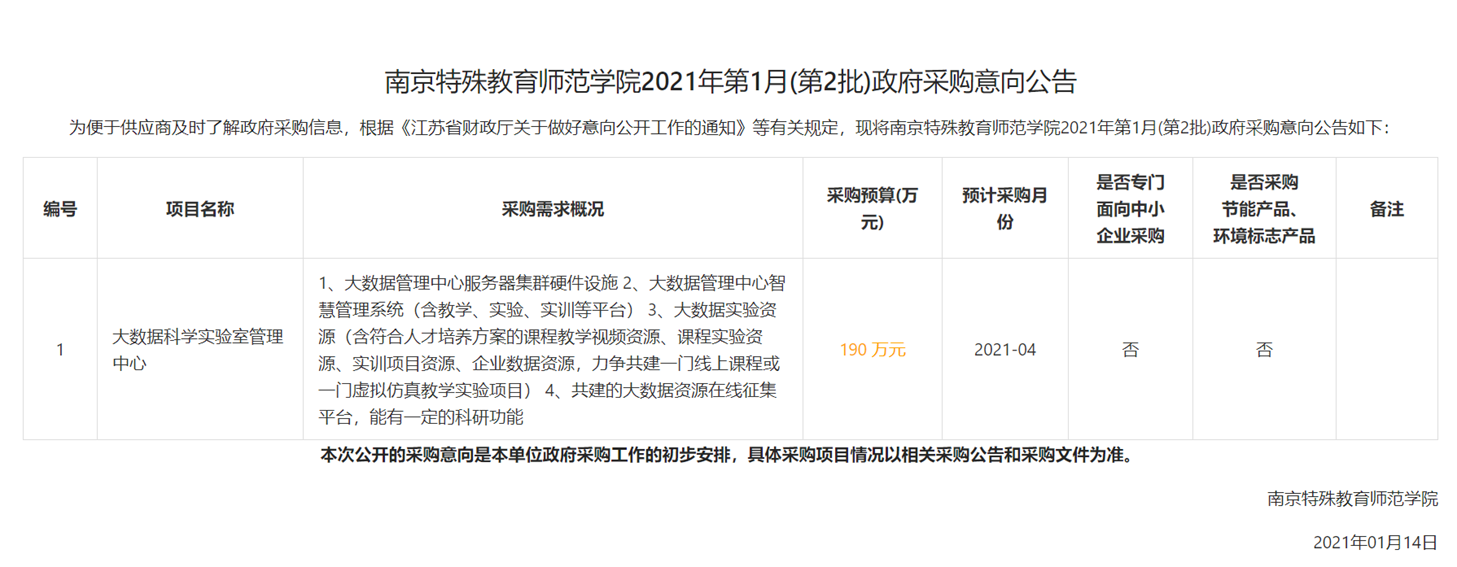Image resolution: width=1457 pixels, height=567 pixels.
Task: Click the 采购需求概况 column header
Action: (552, 209)
